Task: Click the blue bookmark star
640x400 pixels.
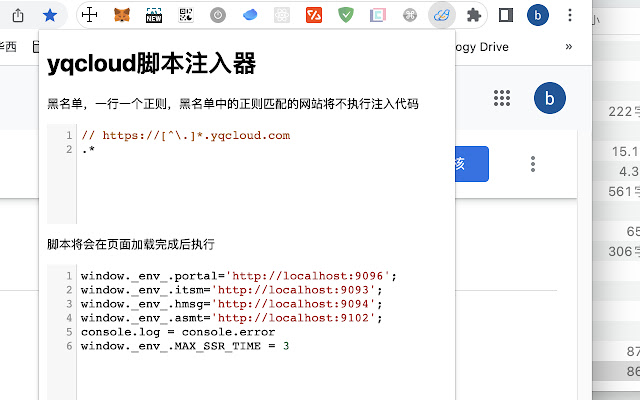Action: coord(50,16)
